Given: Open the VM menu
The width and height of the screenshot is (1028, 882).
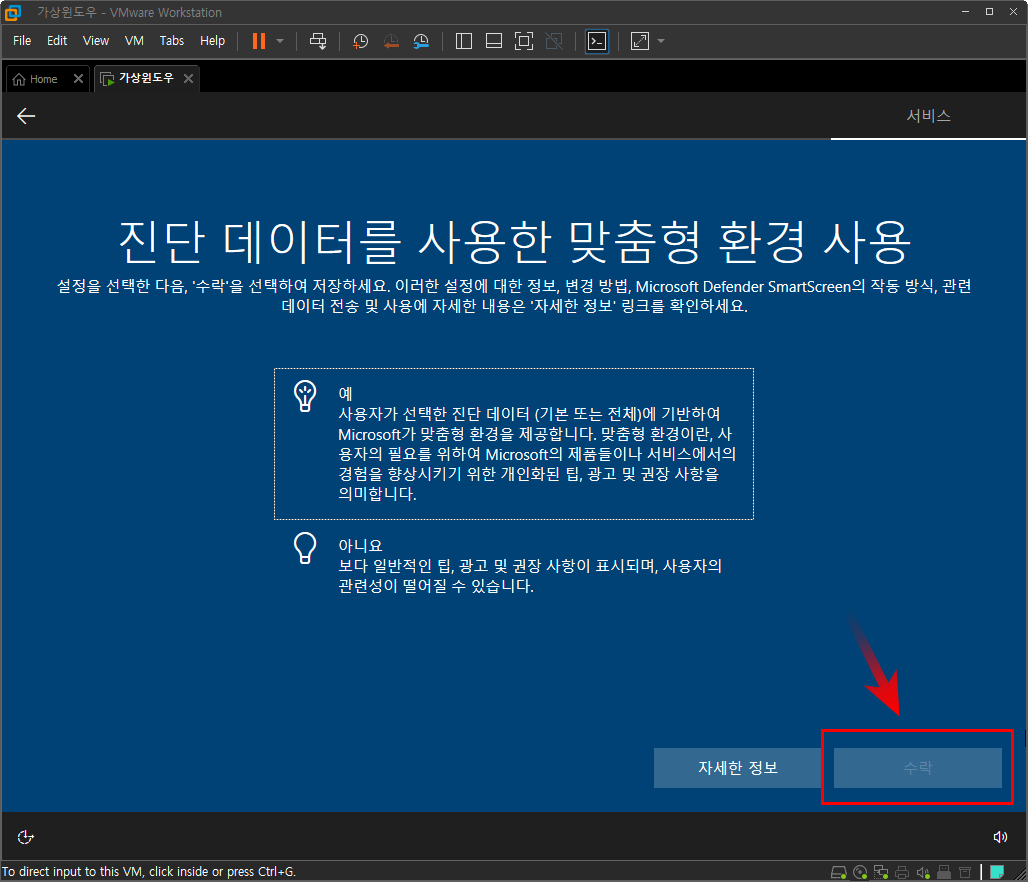Looking at the screenshot, I should click(x=134, y=41).
